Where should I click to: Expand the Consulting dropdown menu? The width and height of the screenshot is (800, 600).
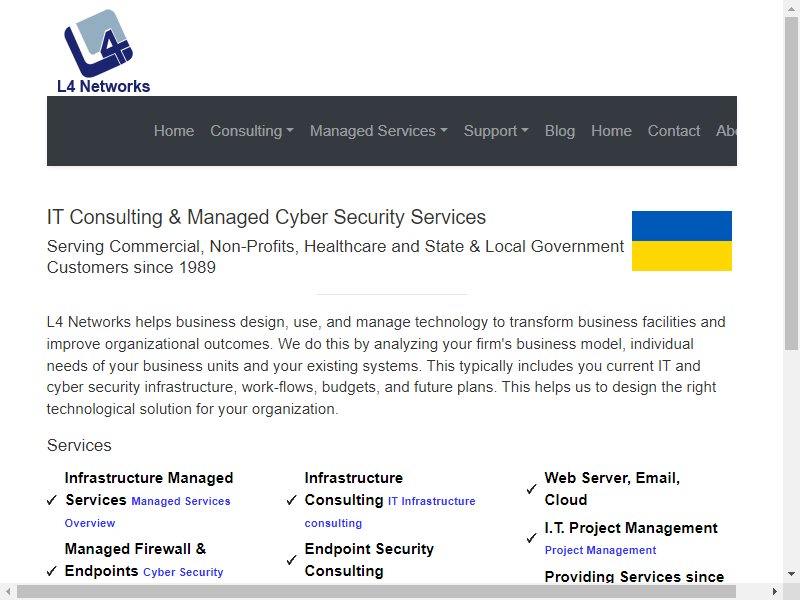[252, 131]
